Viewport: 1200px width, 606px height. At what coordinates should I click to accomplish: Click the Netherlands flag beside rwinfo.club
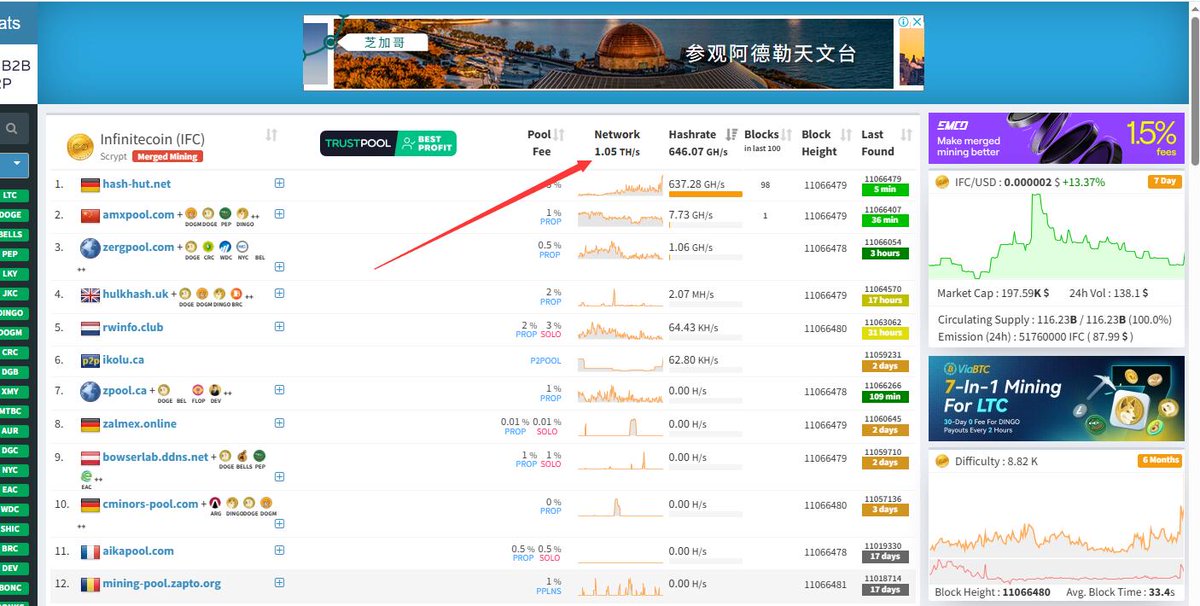(90, 328)
